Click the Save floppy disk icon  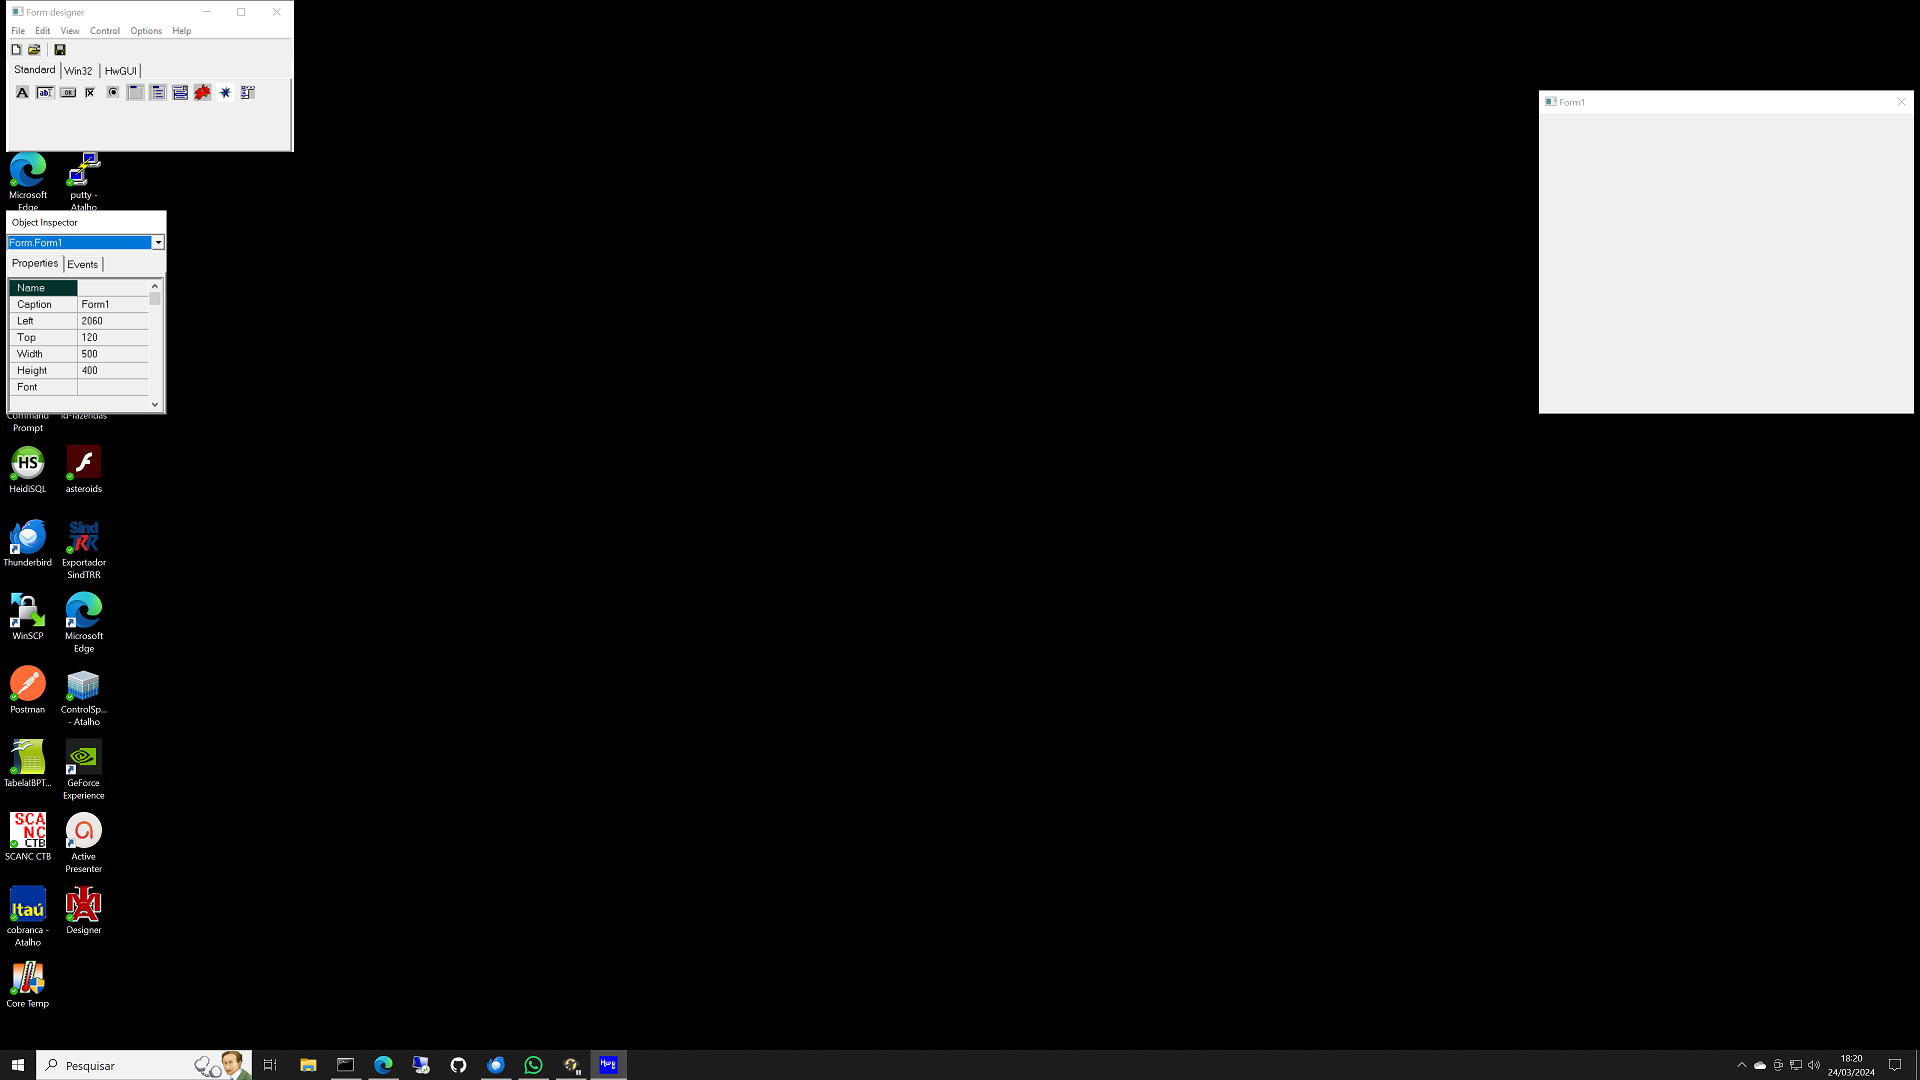(60, 49)
